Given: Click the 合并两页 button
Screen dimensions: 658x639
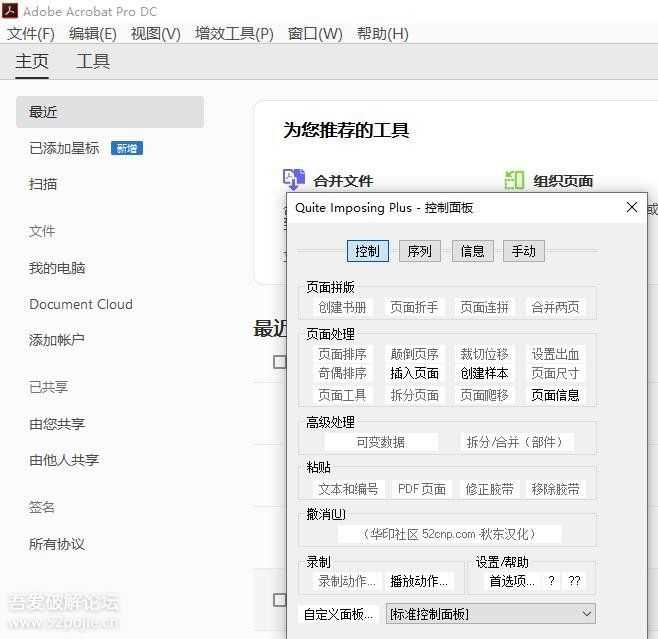Looking at the screenshot, I should coord(555,307).
